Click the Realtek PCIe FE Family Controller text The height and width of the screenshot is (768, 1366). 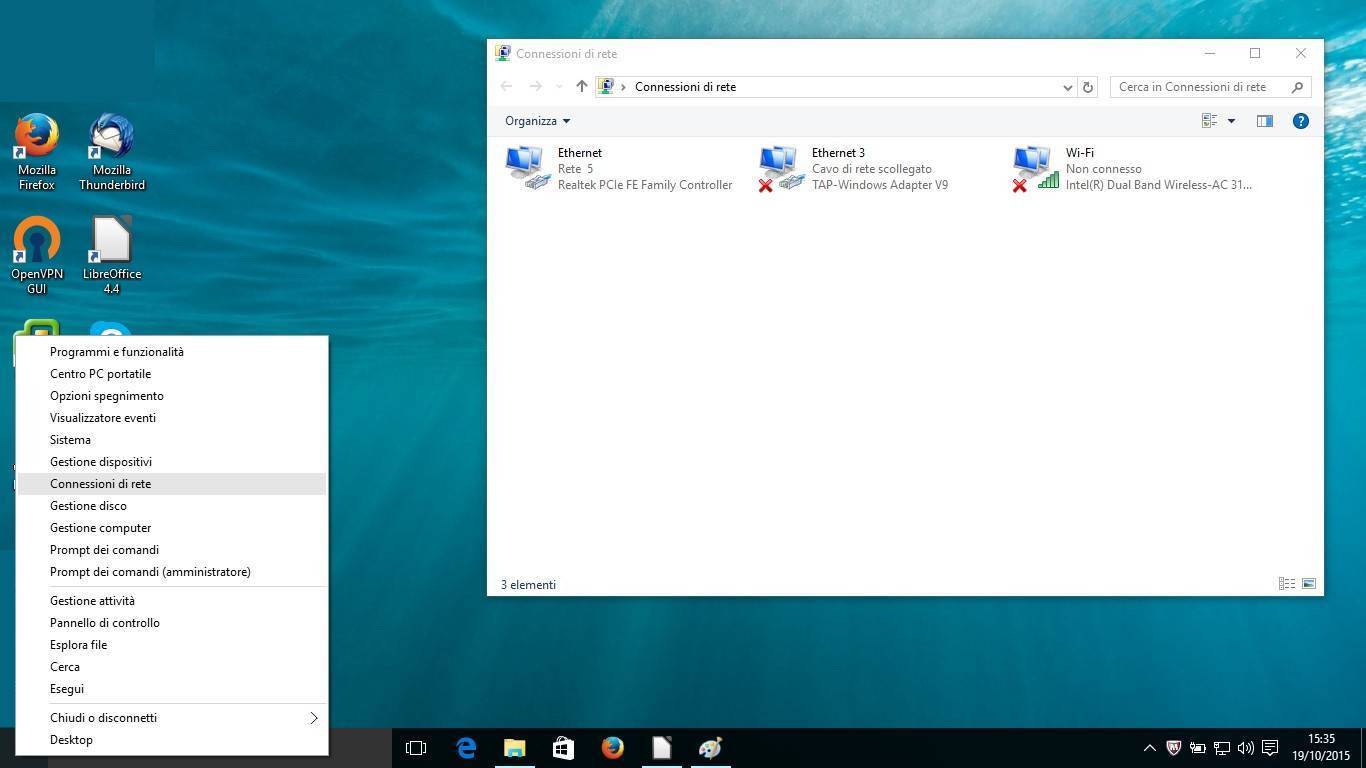[645, 185]
